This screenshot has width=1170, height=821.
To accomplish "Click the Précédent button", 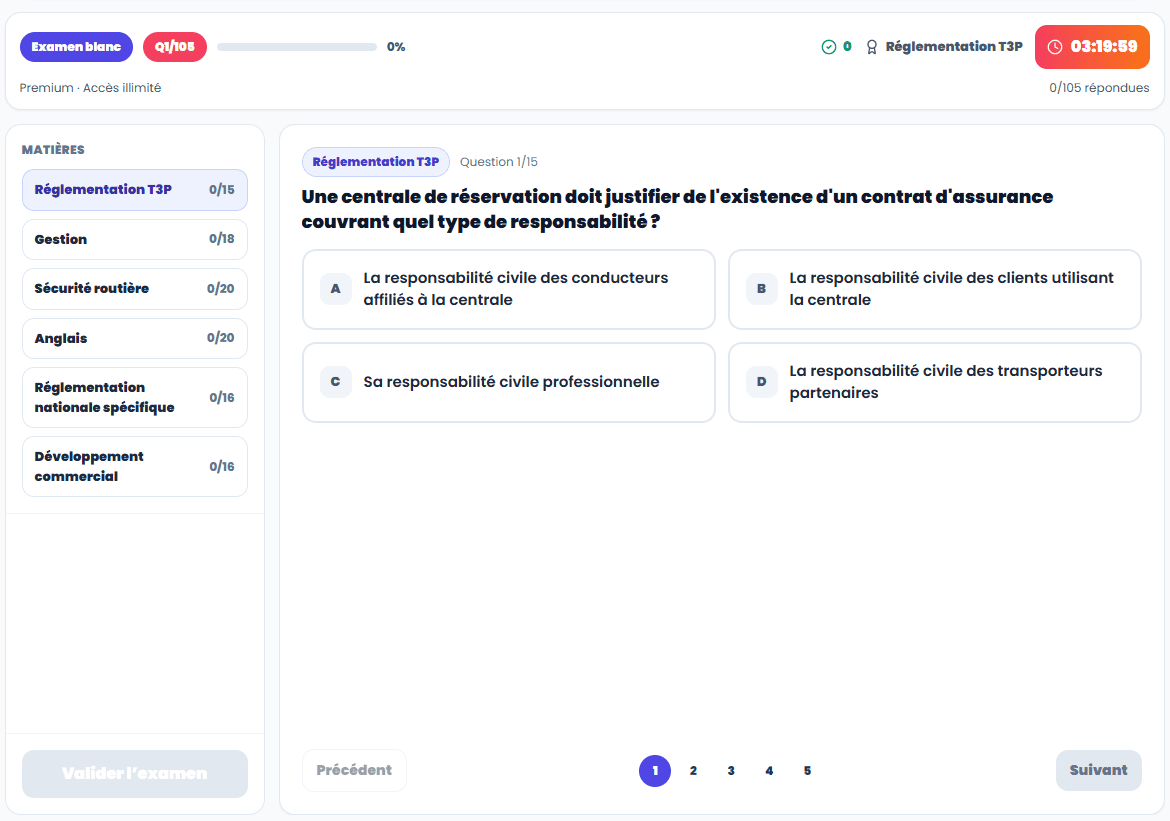I will click(354, 770).
